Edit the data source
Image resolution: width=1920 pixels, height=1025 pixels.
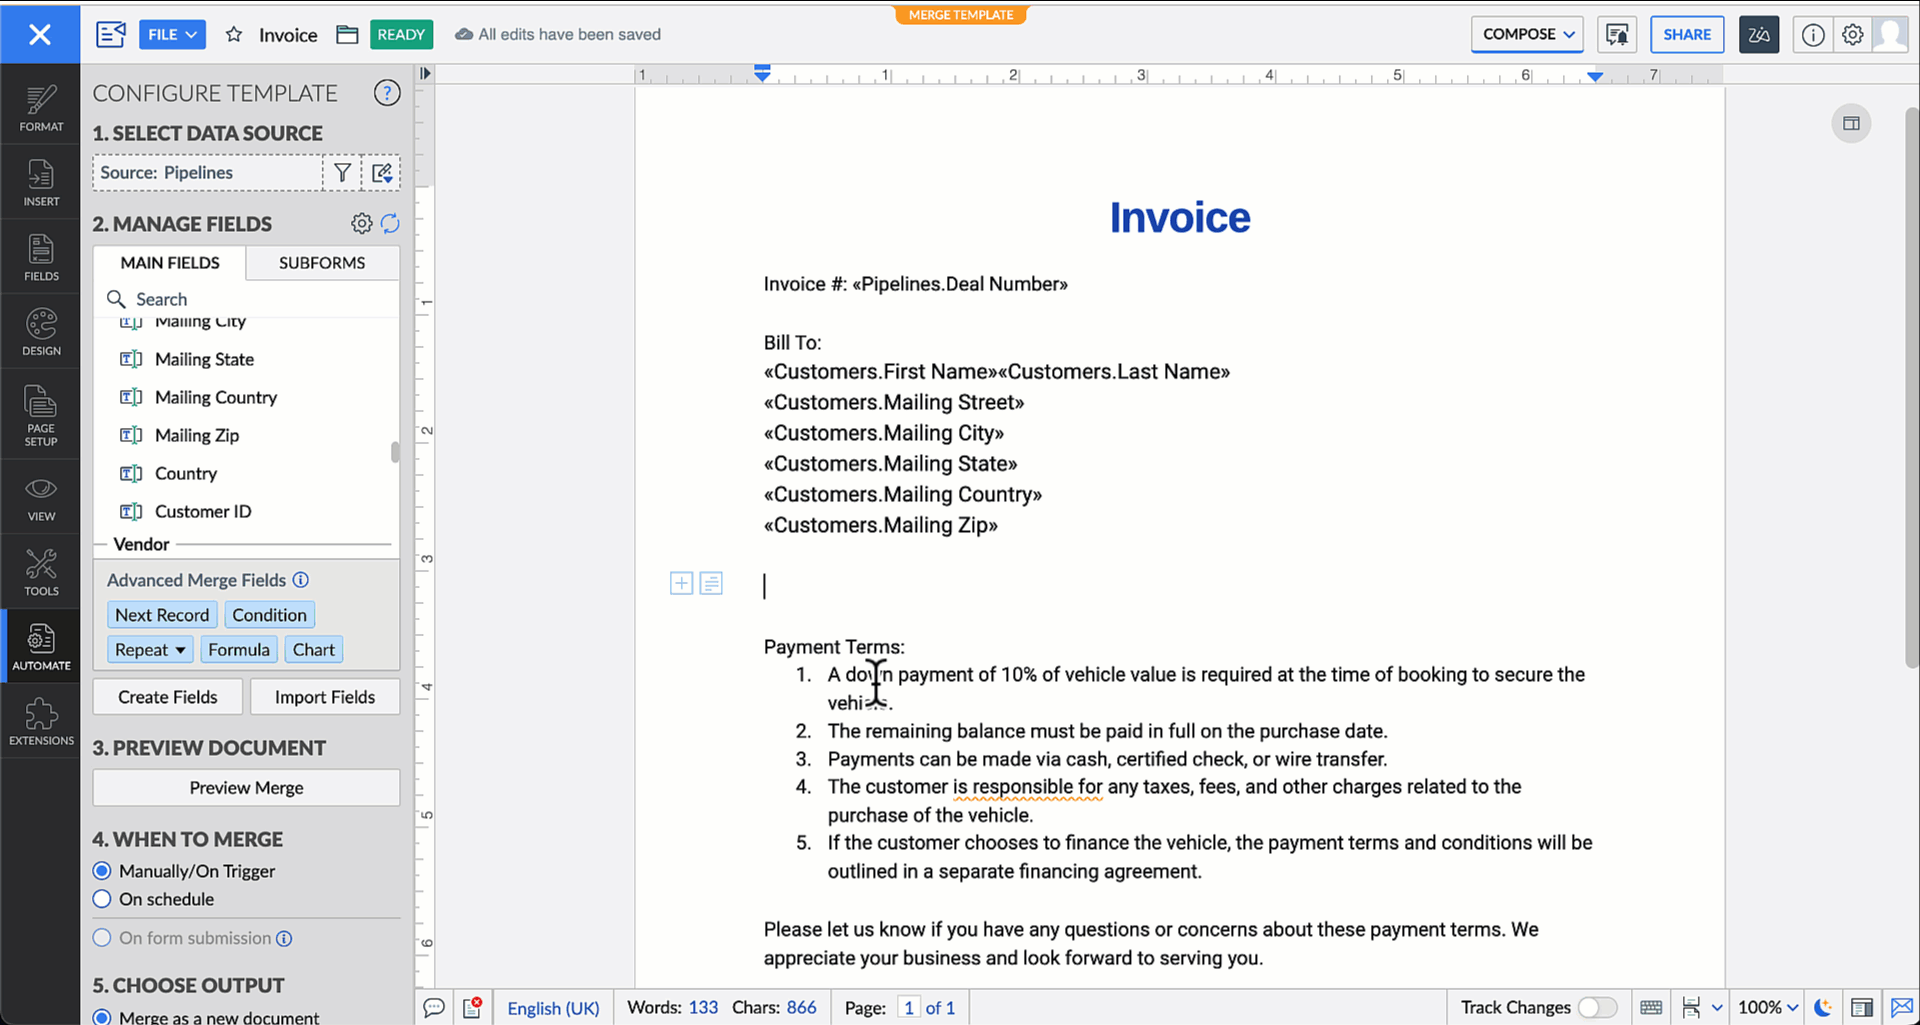pos(382,173)
